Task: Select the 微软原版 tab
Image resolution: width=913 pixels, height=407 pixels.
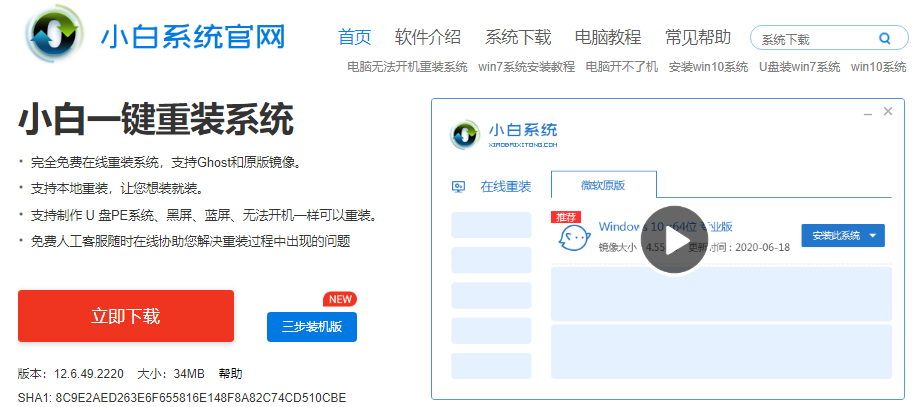Action: (x=603, y=186)
